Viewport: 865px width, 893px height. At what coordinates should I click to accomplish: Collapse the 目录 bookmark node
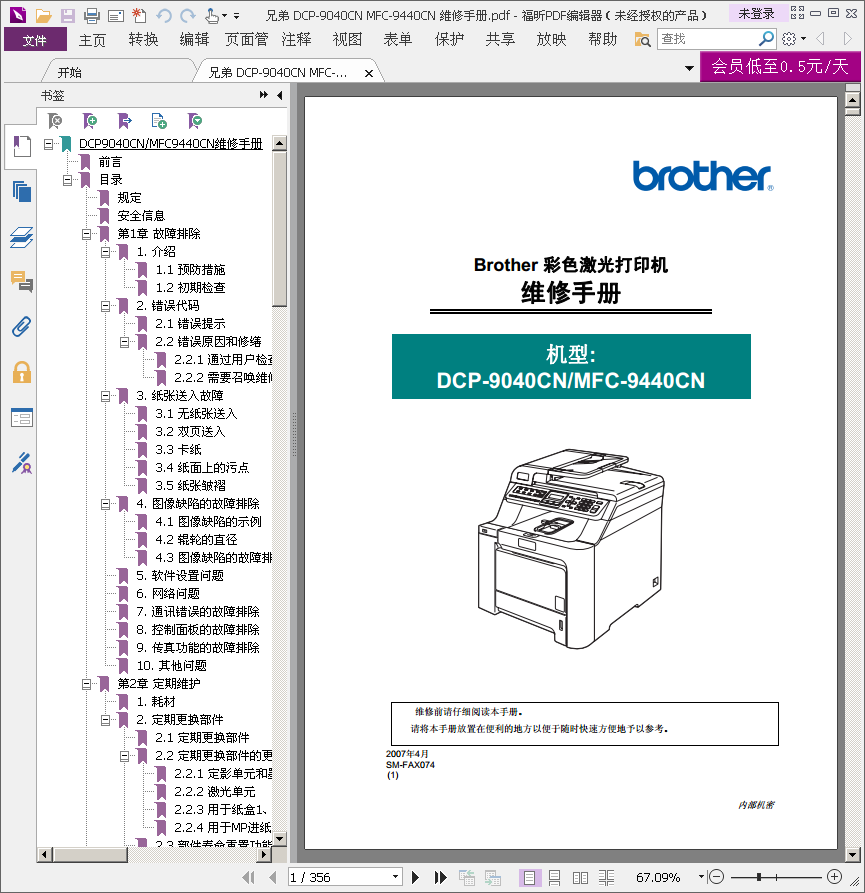(x=67, y=180)
